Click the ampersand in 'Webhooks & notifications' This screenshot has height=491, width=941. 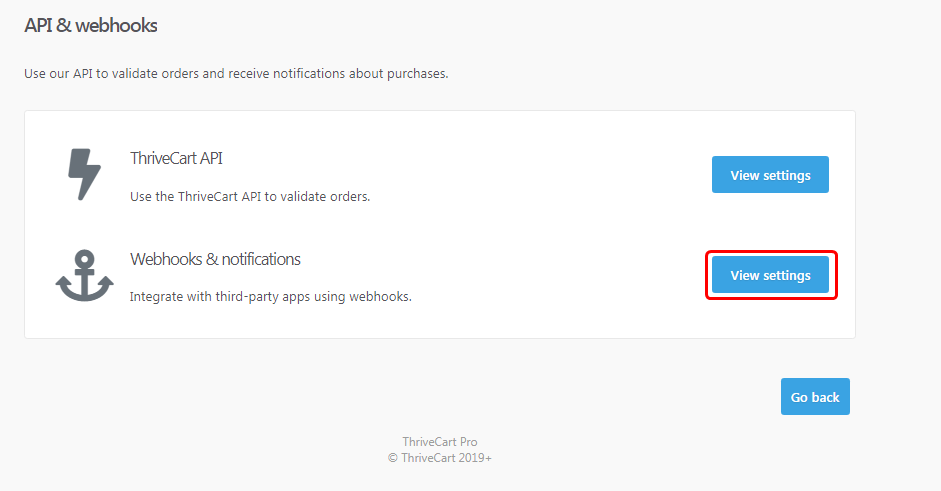point(212,259)
